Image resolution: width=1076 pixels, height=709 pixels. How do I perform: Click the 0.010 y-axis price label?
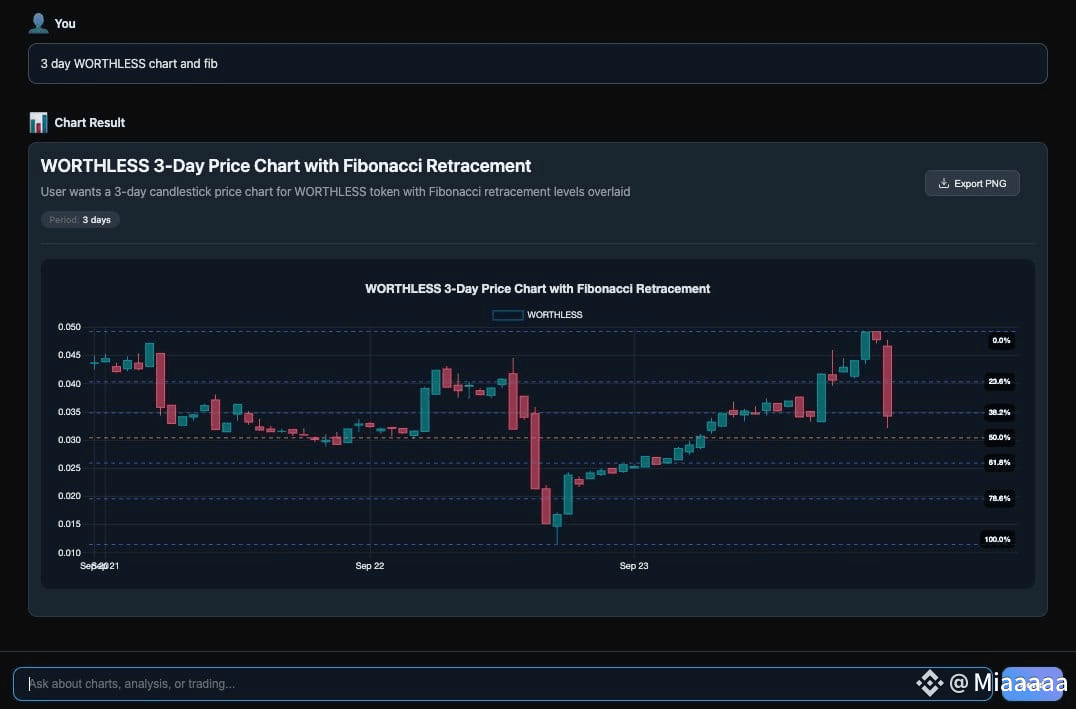tap(69, 553)
